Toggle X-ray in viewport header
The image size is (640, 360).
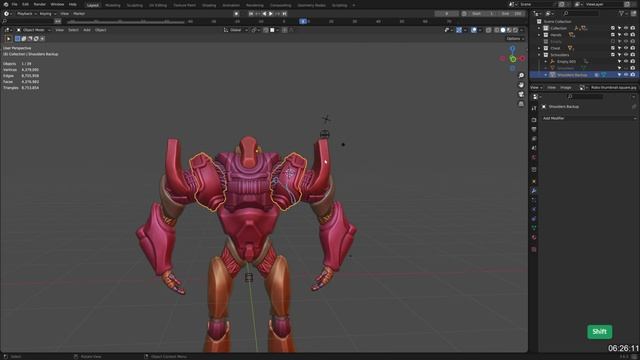(x=489, y=30)
